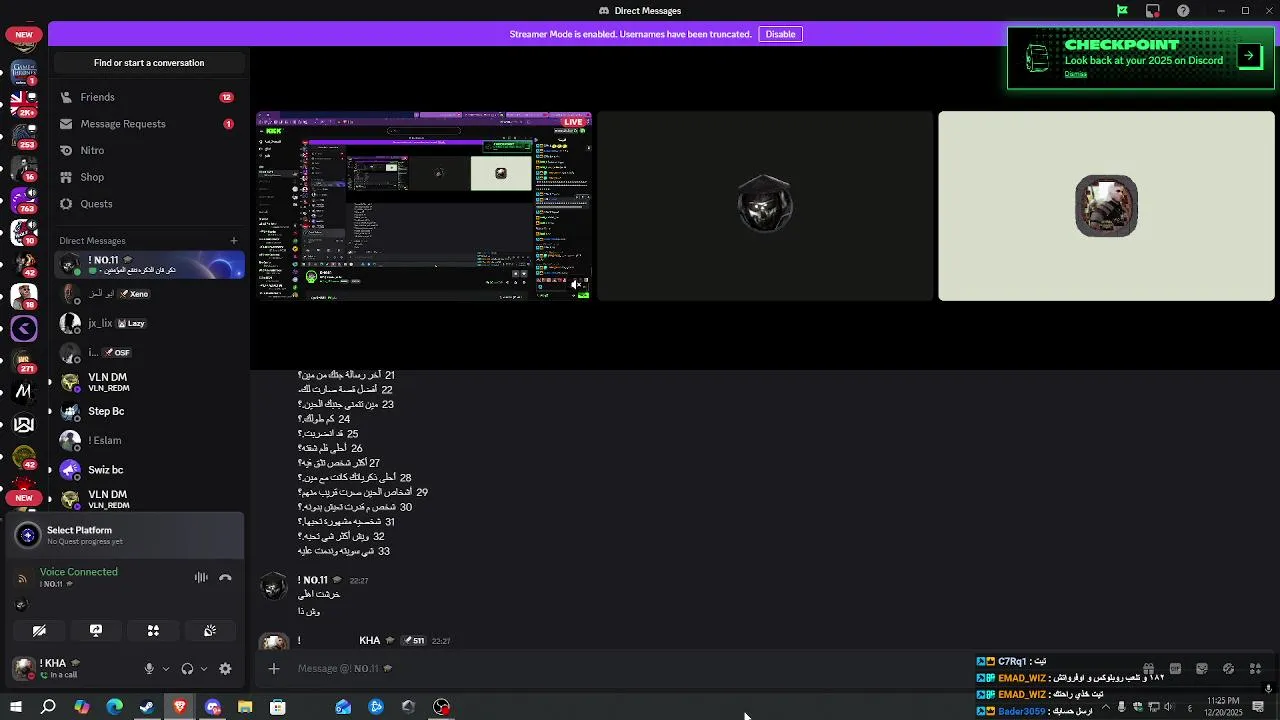The image size is (1280, 720).
Task: Select the light background call tile
Action: 1106,206
